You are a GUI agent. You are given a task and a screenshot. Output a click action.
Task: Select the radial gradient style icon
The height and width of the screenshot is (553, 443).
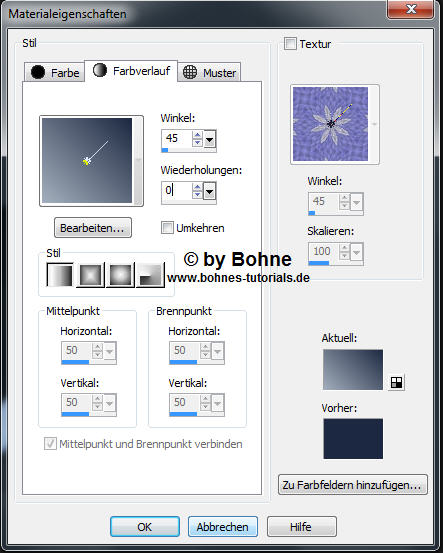pyautogui.click(x=150, y=275)
